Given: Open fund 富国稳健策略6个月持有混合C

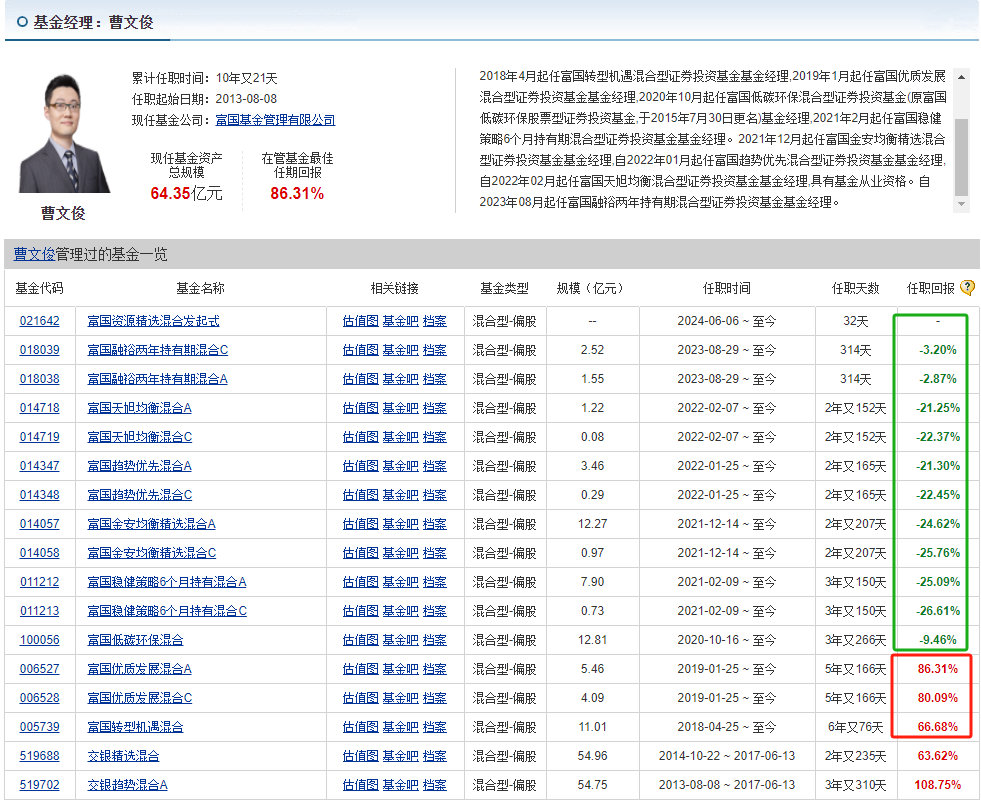Looking at the screenshot, I should click(x=167, y=611).
